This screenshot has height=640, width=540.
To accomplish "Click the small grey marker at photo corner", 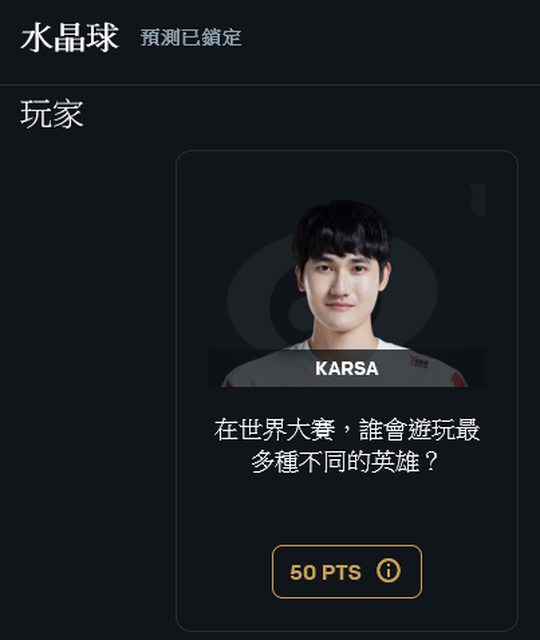I will (x=477, y=200).
